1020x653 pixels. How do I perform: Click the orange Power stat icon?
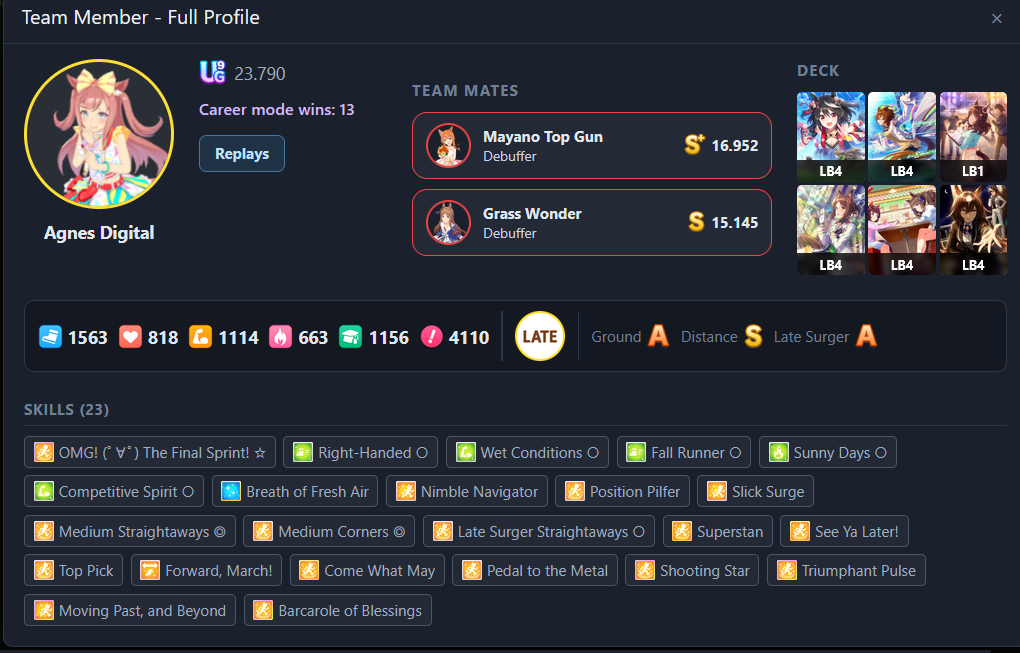pyautogui.click(x=200, y=337)
